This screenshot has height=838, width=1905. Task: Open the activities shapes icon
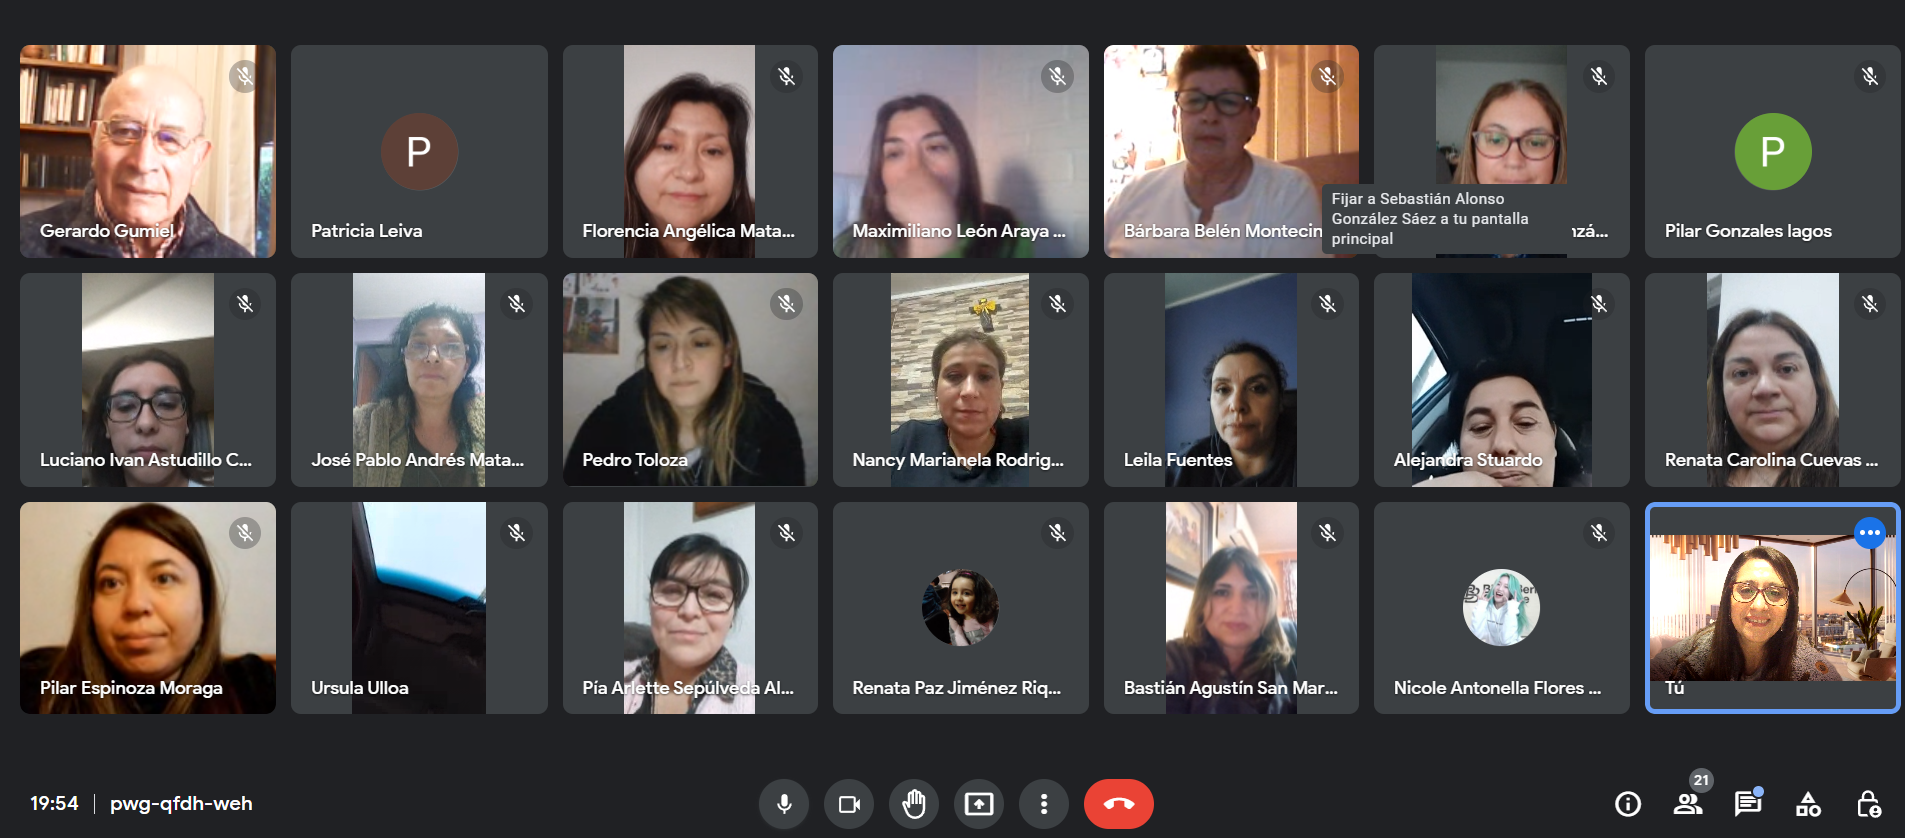point(1808,804)
